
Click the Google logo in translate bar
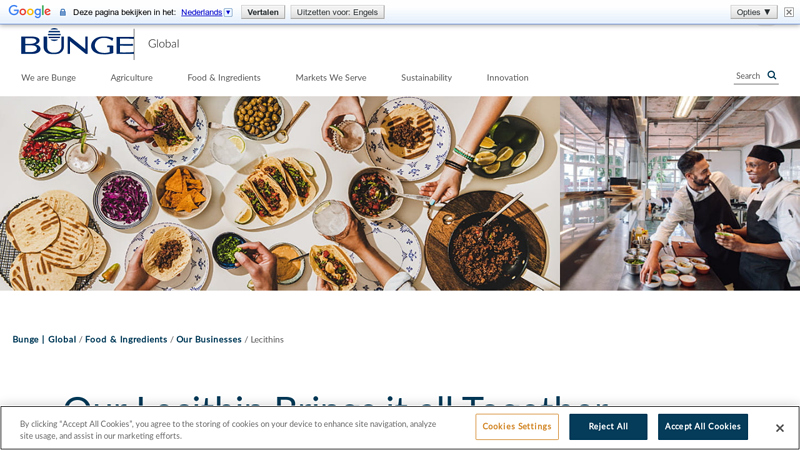click(30, 11)
